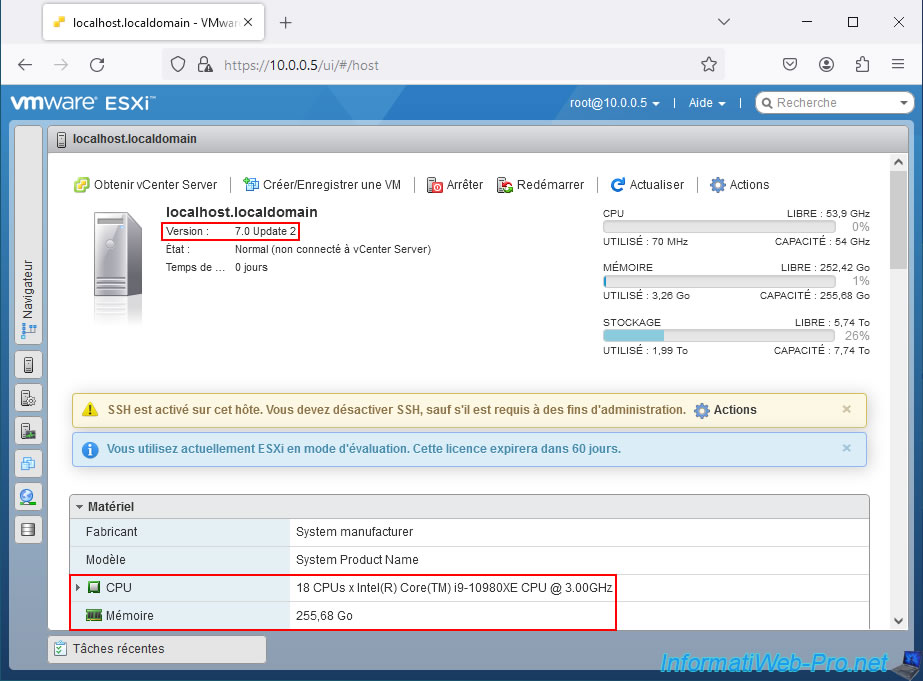
Task: Refresh with the Actualiser button
Action: point(647,185)
